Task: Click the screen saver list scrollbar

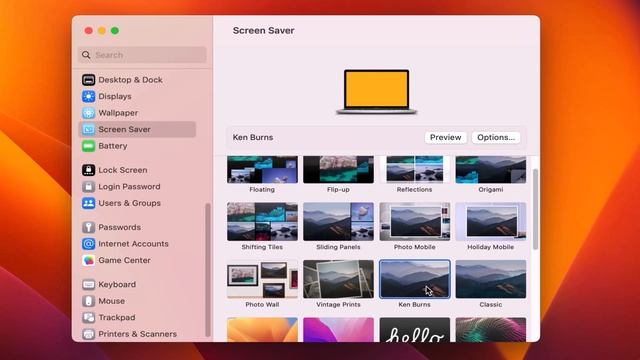Action: [535, 209]
